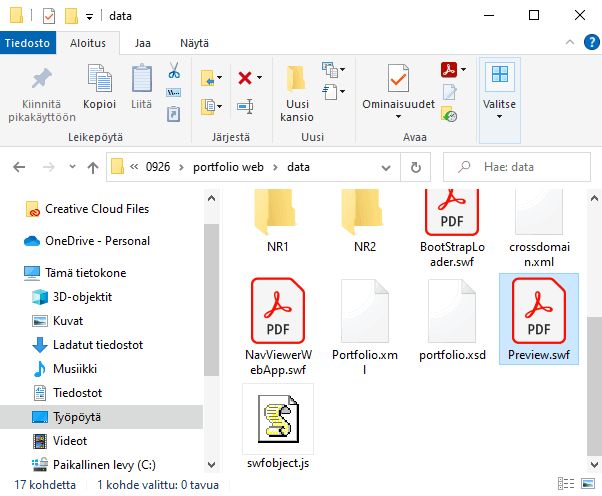The image size is (602, 496).
Task: Select the swfobject.js file
Action: pos(278,427)
